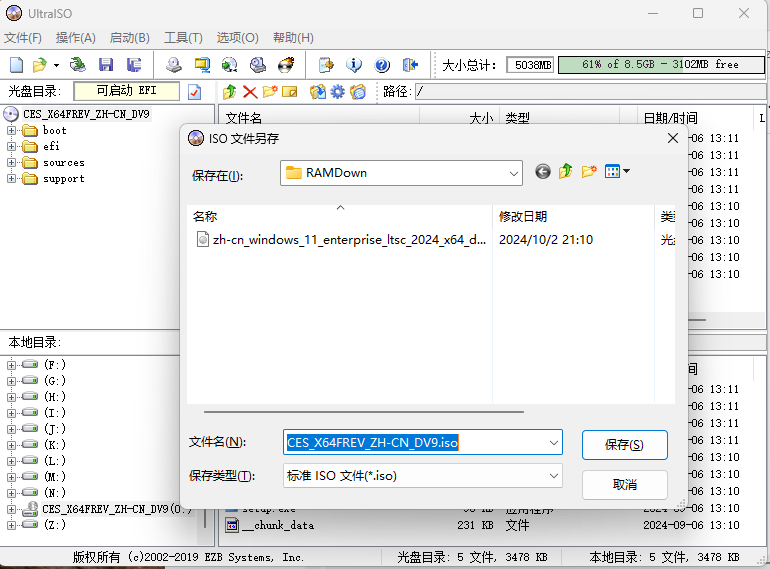Open the save type combo box
The image size is (770, 569).
423,476
